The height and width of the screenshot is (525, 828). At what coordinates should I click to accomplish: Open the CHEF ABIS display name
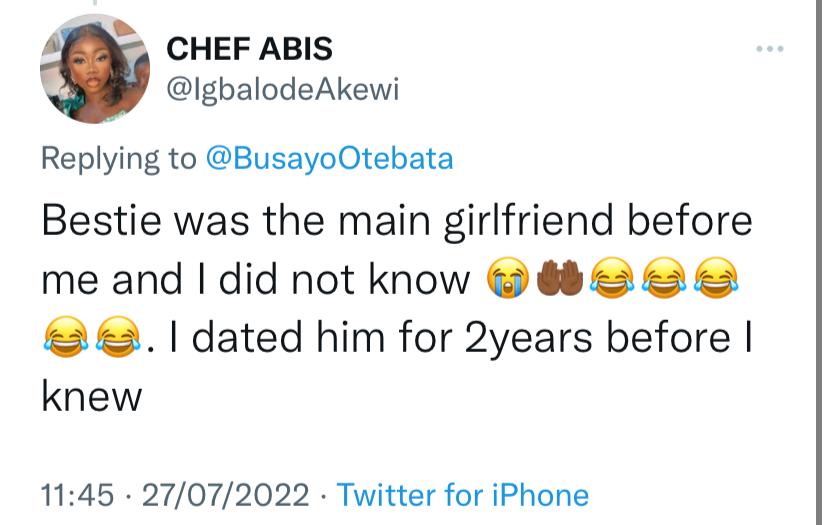[x=249, y=49]
